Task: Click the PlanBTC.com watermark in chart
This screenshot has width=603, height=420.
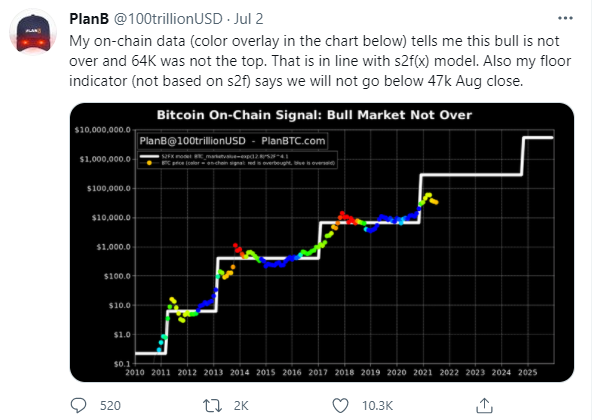Action: tap(293, 141)
